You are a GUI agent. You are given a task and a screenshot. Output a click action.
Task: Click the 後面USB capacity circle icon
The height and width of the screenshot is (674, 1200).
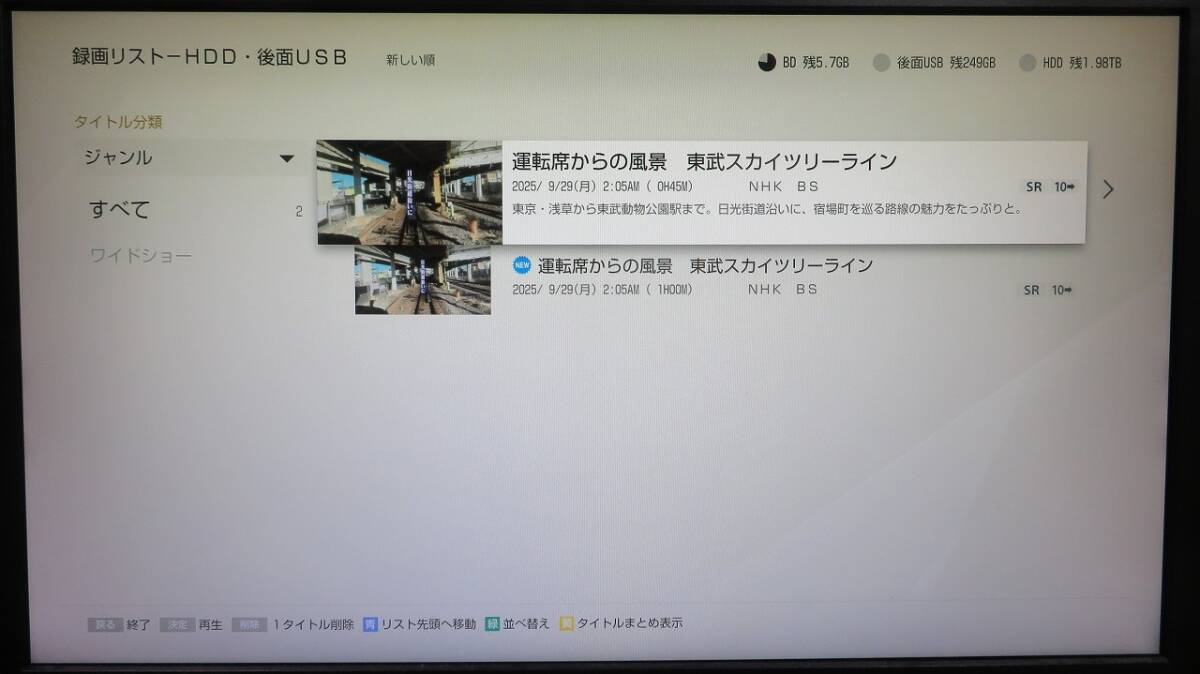(881, 62)
